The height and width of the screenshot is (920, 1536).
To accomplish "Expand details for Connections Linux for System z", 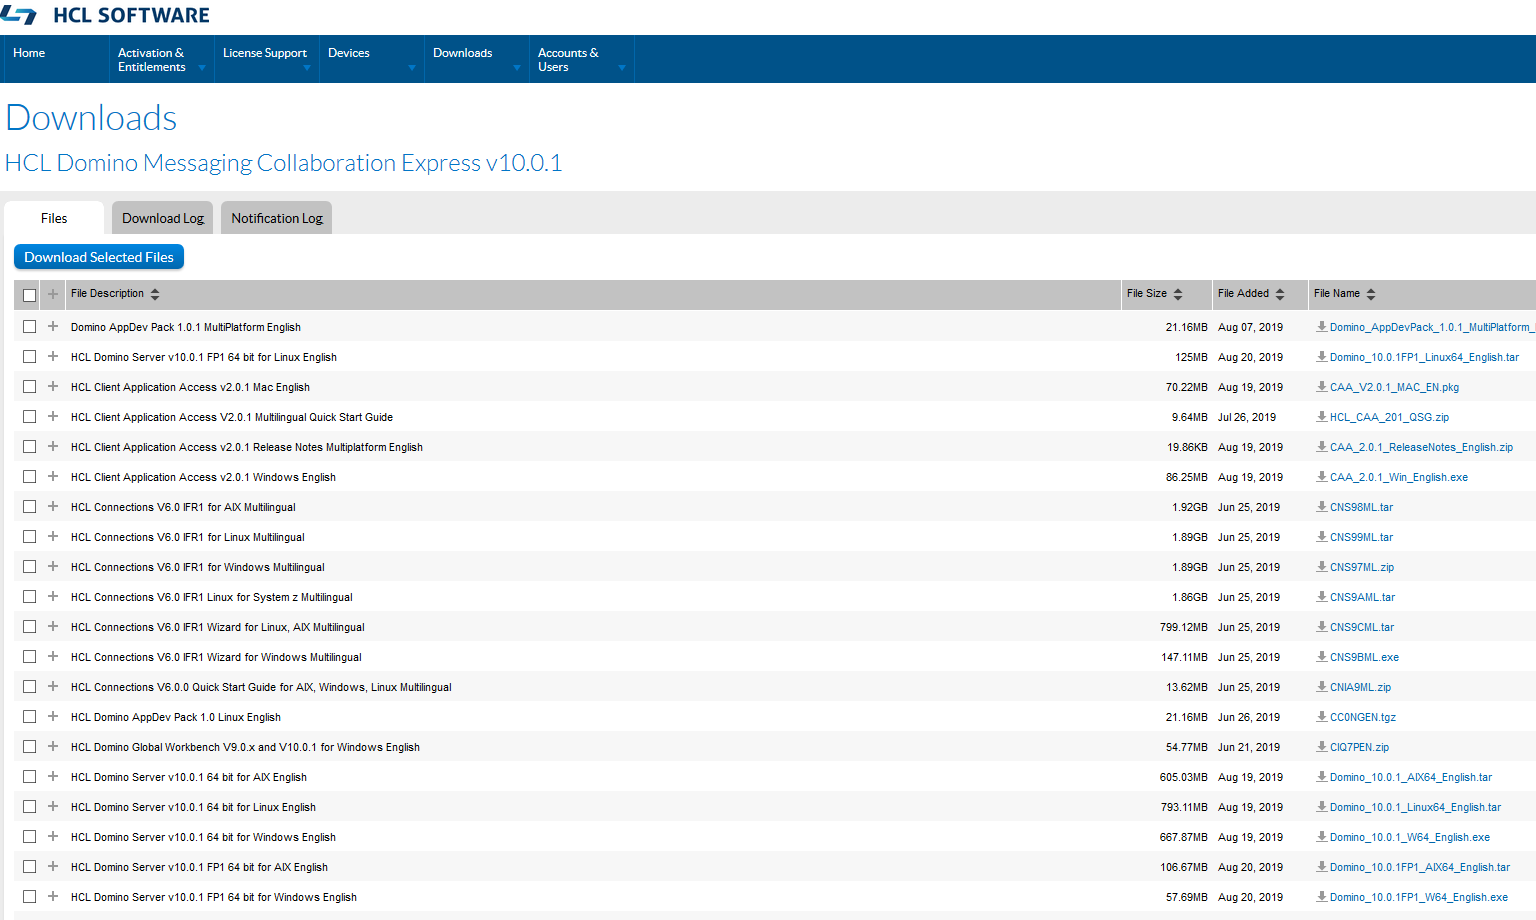I will 53,596.
